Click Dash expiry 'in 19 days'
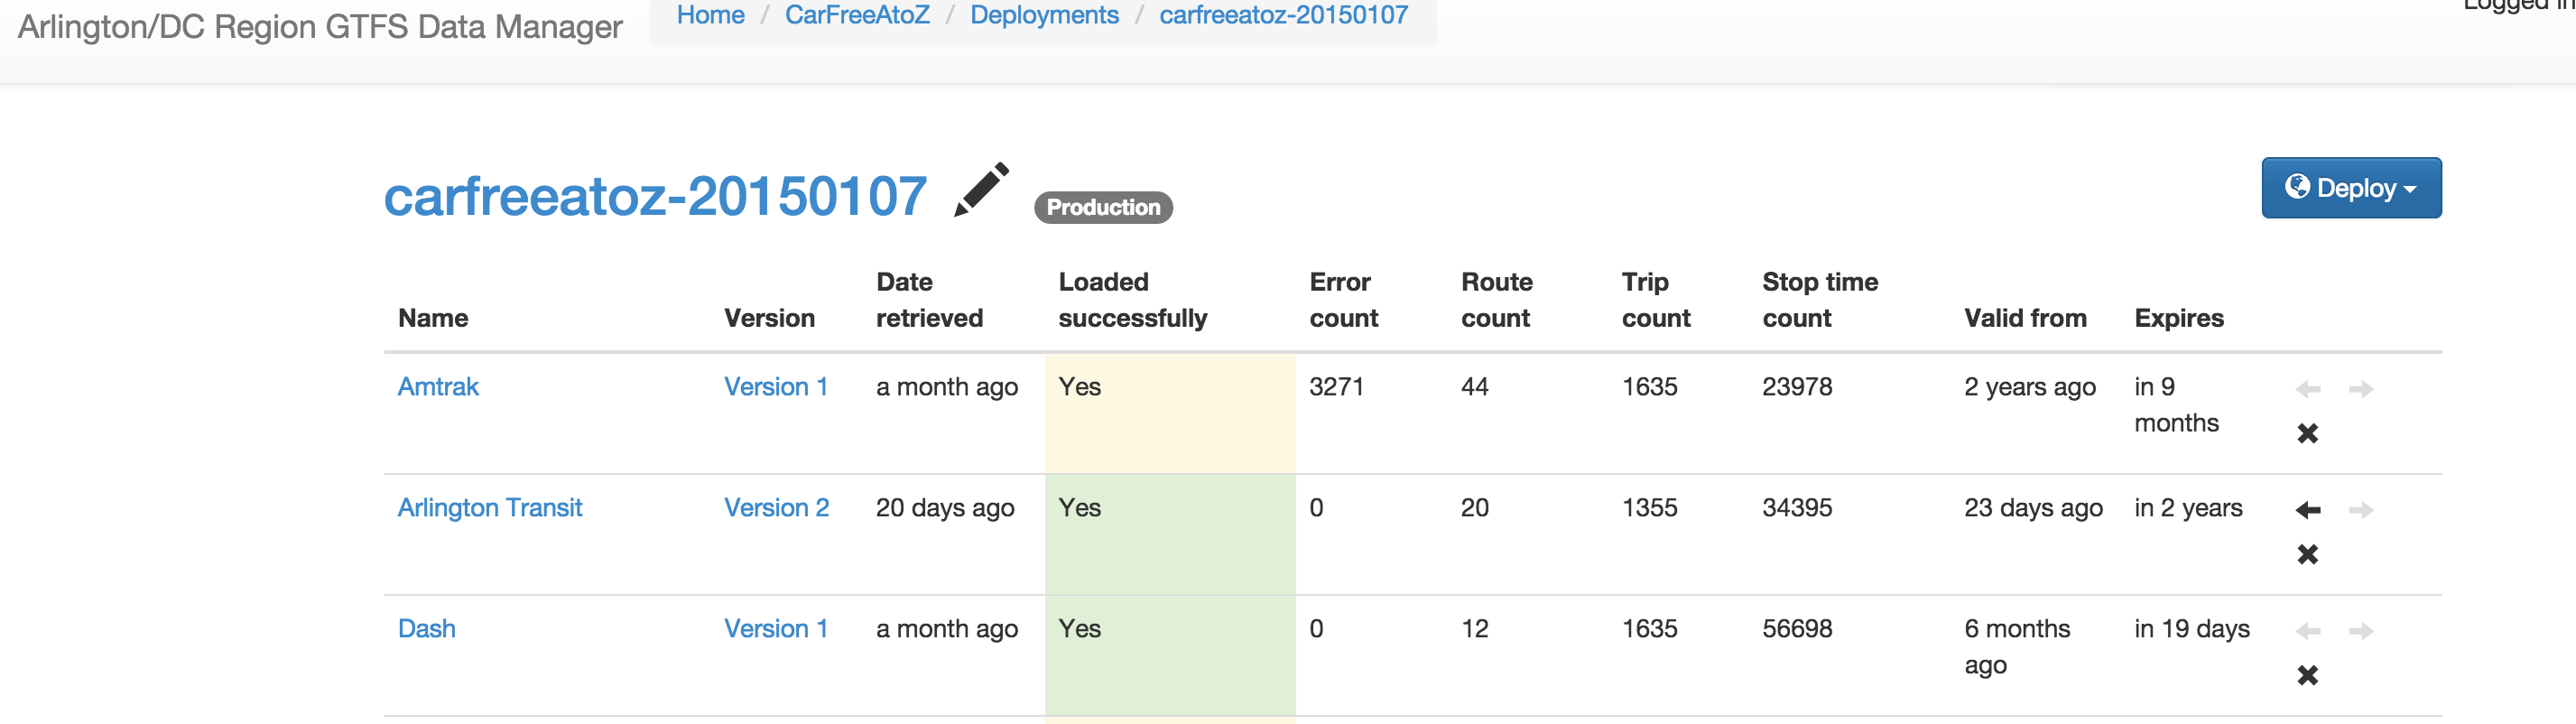 (x=2192, y=629)
